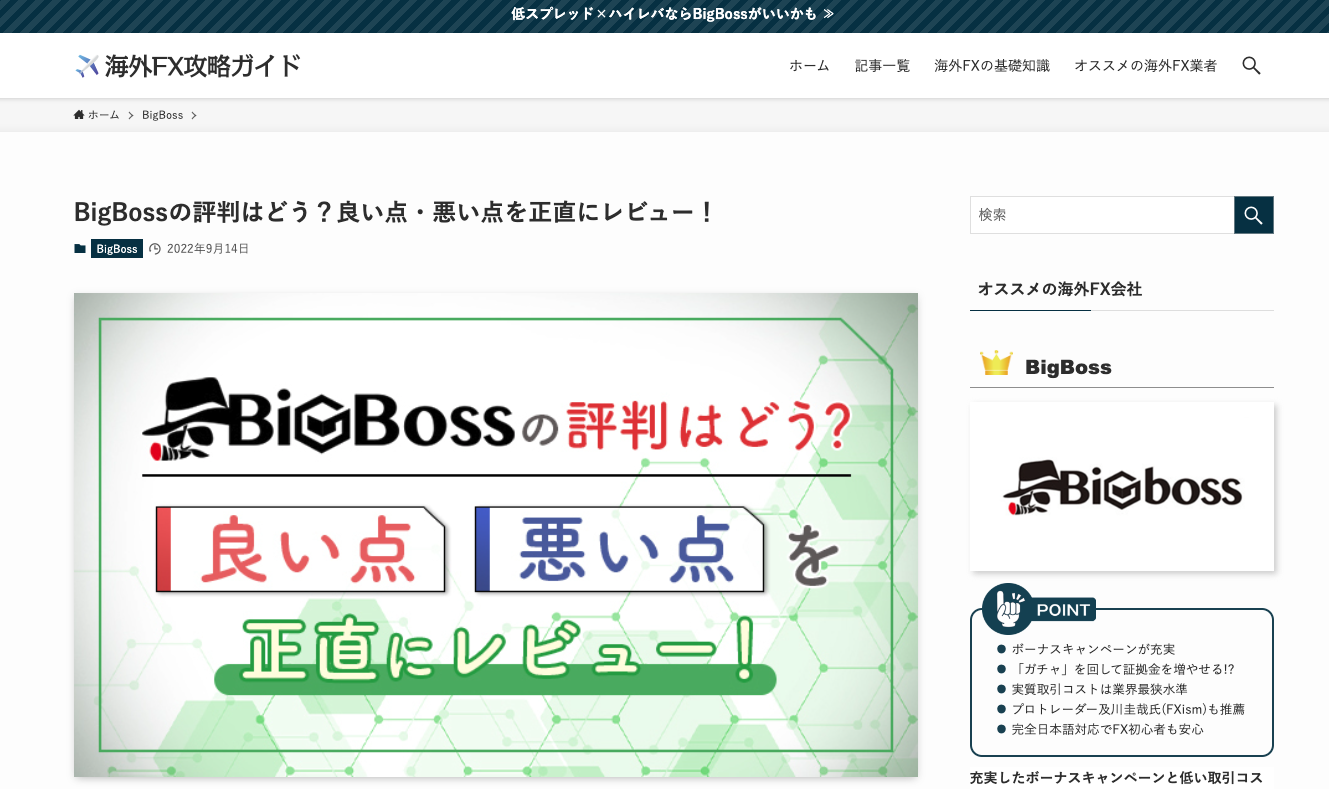This screenshot has width=1329, height=789.
Task: Click the magnifying glass search icon in the header
Action: pyautogui.click(x=1251, y=65)
